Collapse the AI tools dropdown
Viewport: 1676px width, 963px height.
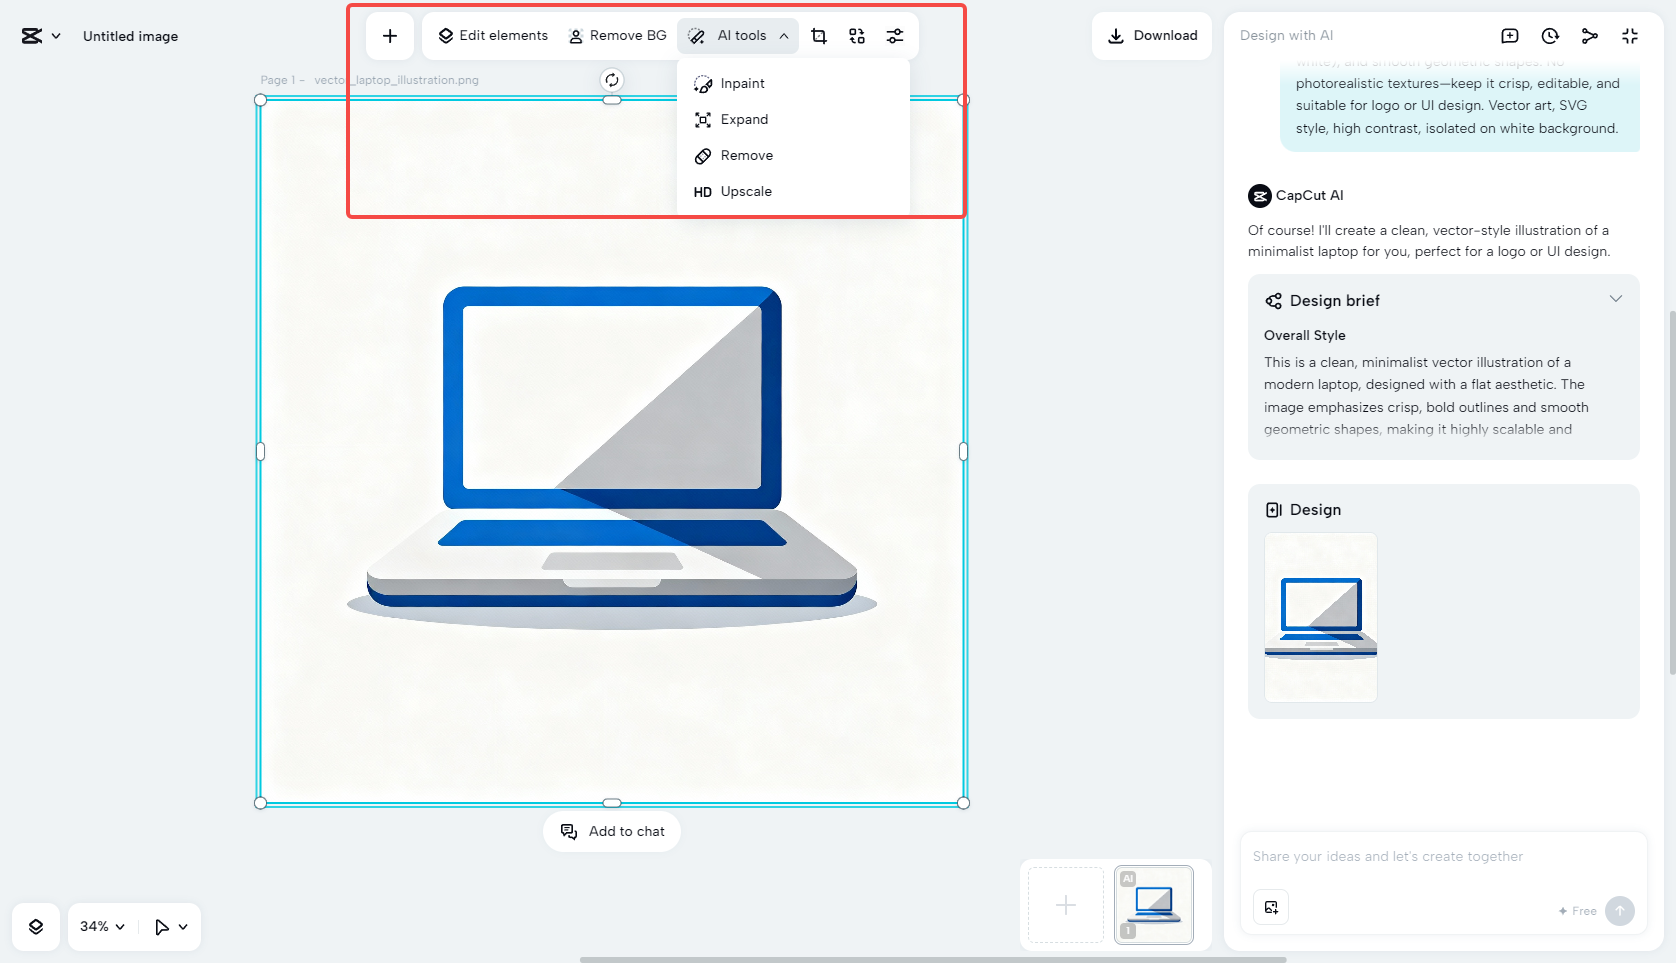point(784,35)
